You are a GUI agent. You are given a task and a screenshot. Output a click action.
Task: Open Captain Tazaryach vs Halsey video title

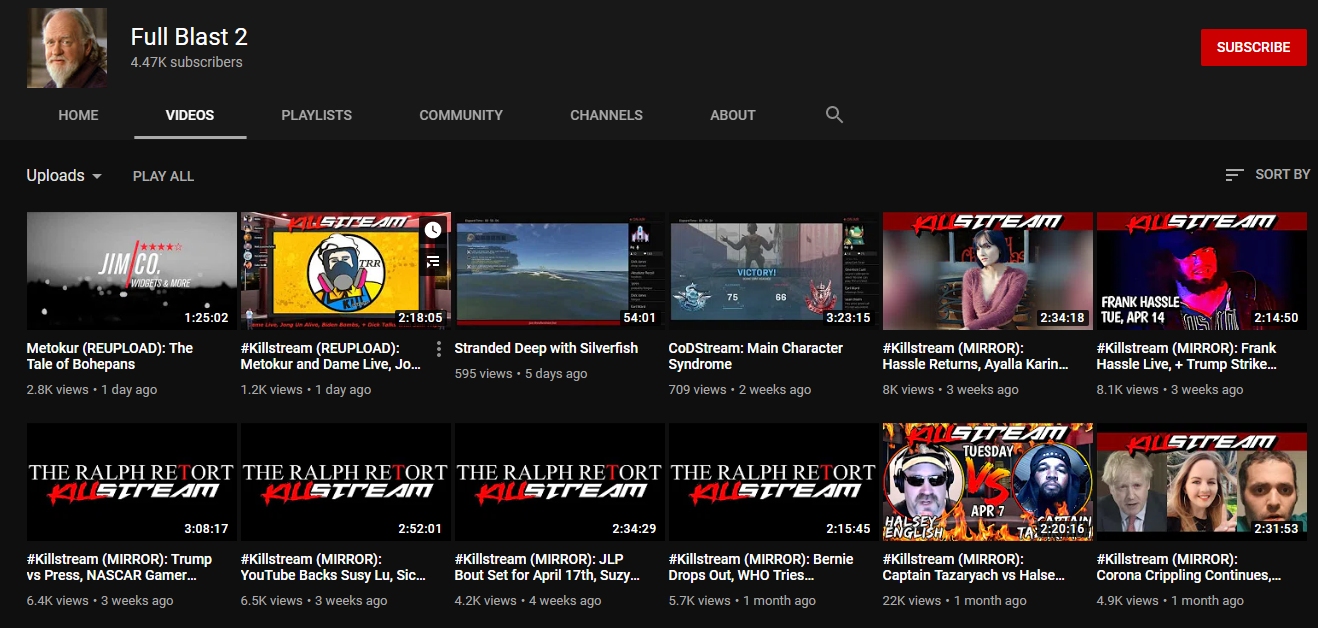(974, 567)
